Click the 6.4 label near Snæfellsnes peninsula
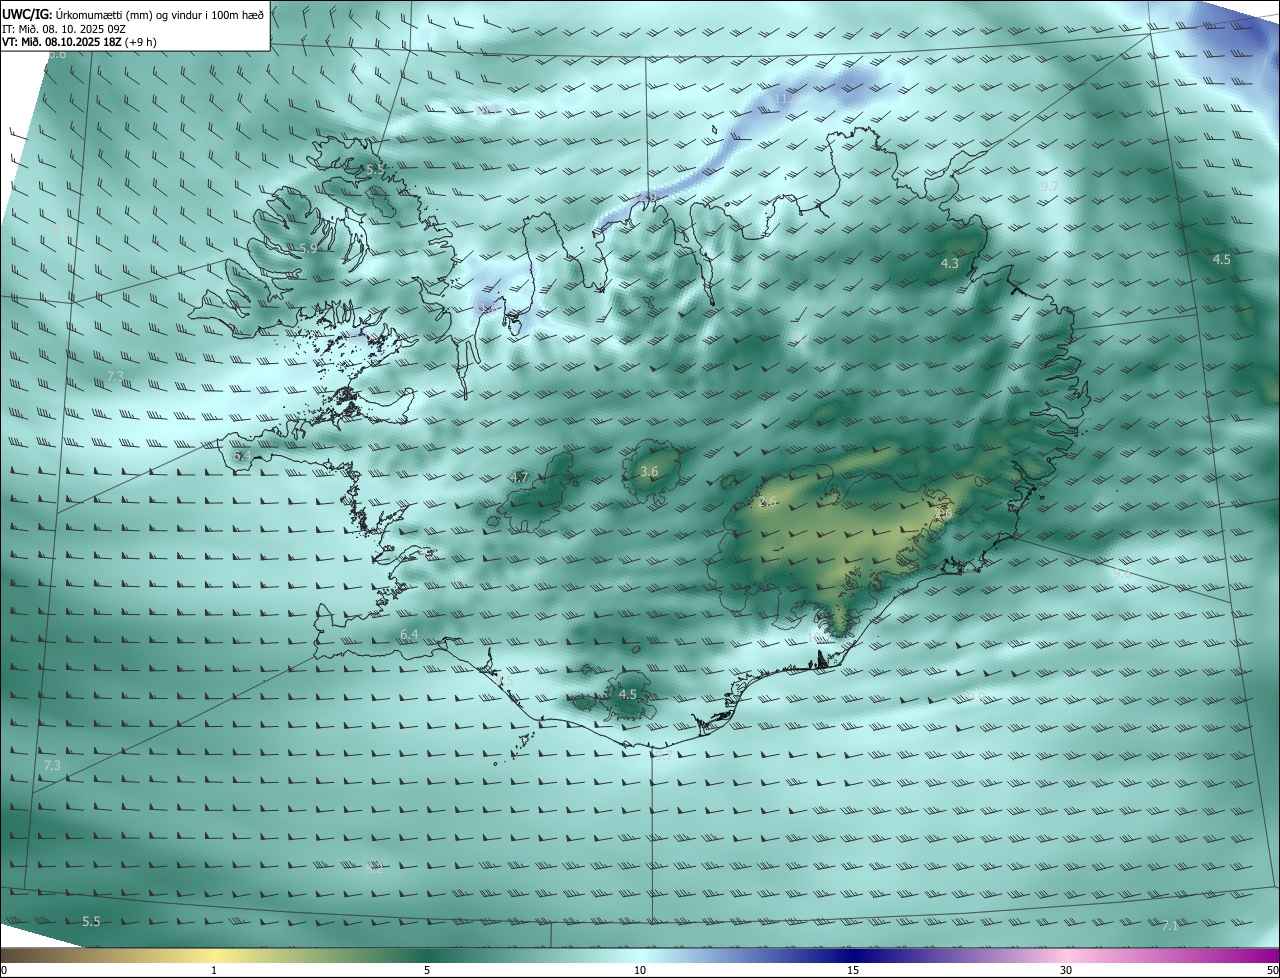The height and width of the screenshot is (978, 1280). (242, 455)
